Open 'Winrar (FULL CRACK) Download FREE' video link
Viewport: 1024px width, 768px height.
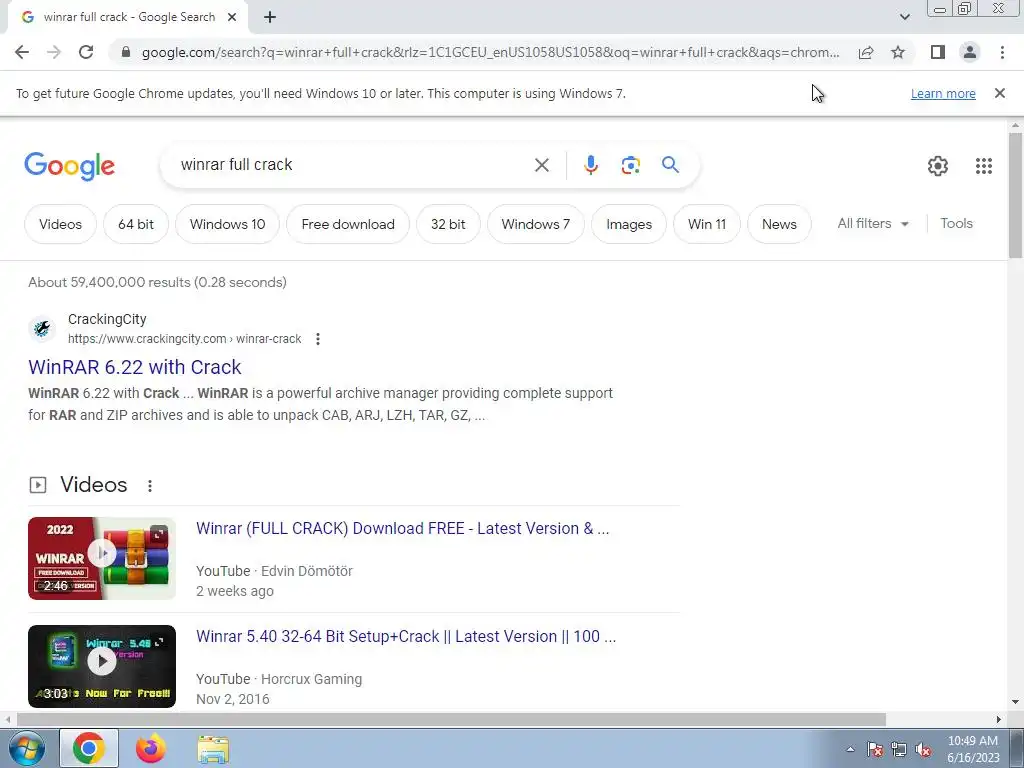(402, 528)
